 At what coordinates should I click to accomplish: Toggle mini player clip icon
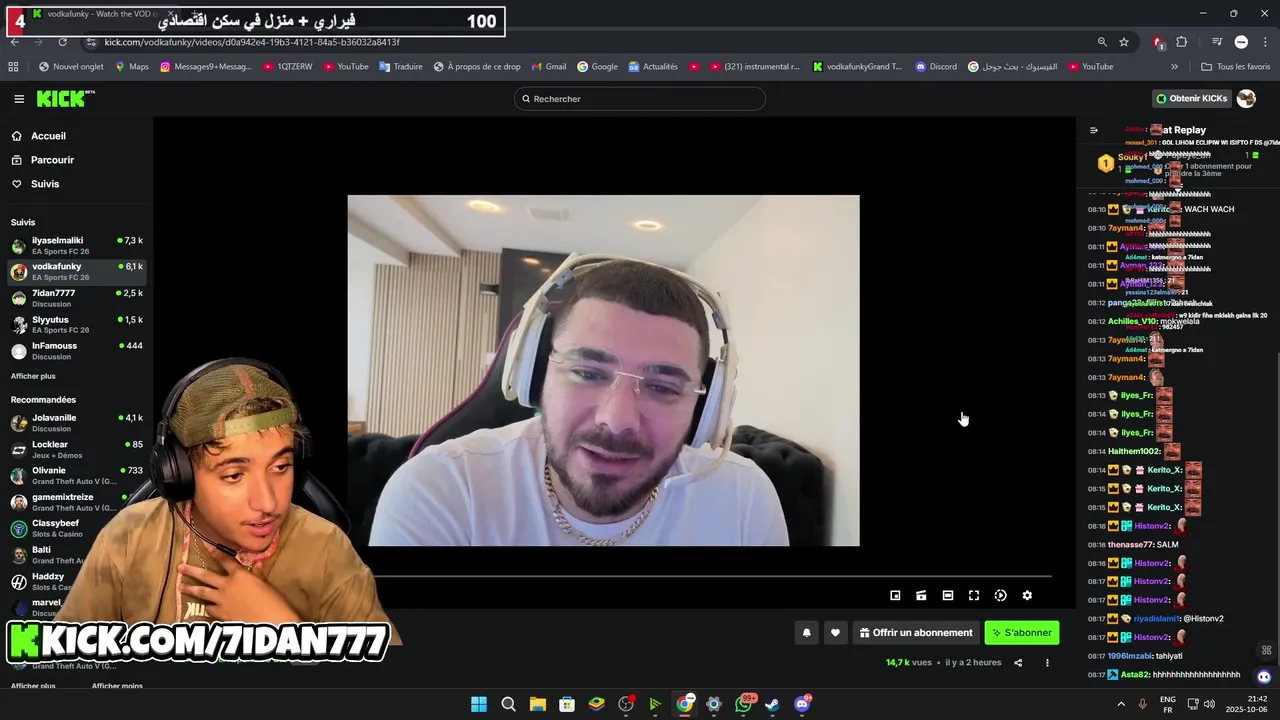[921, 595]
